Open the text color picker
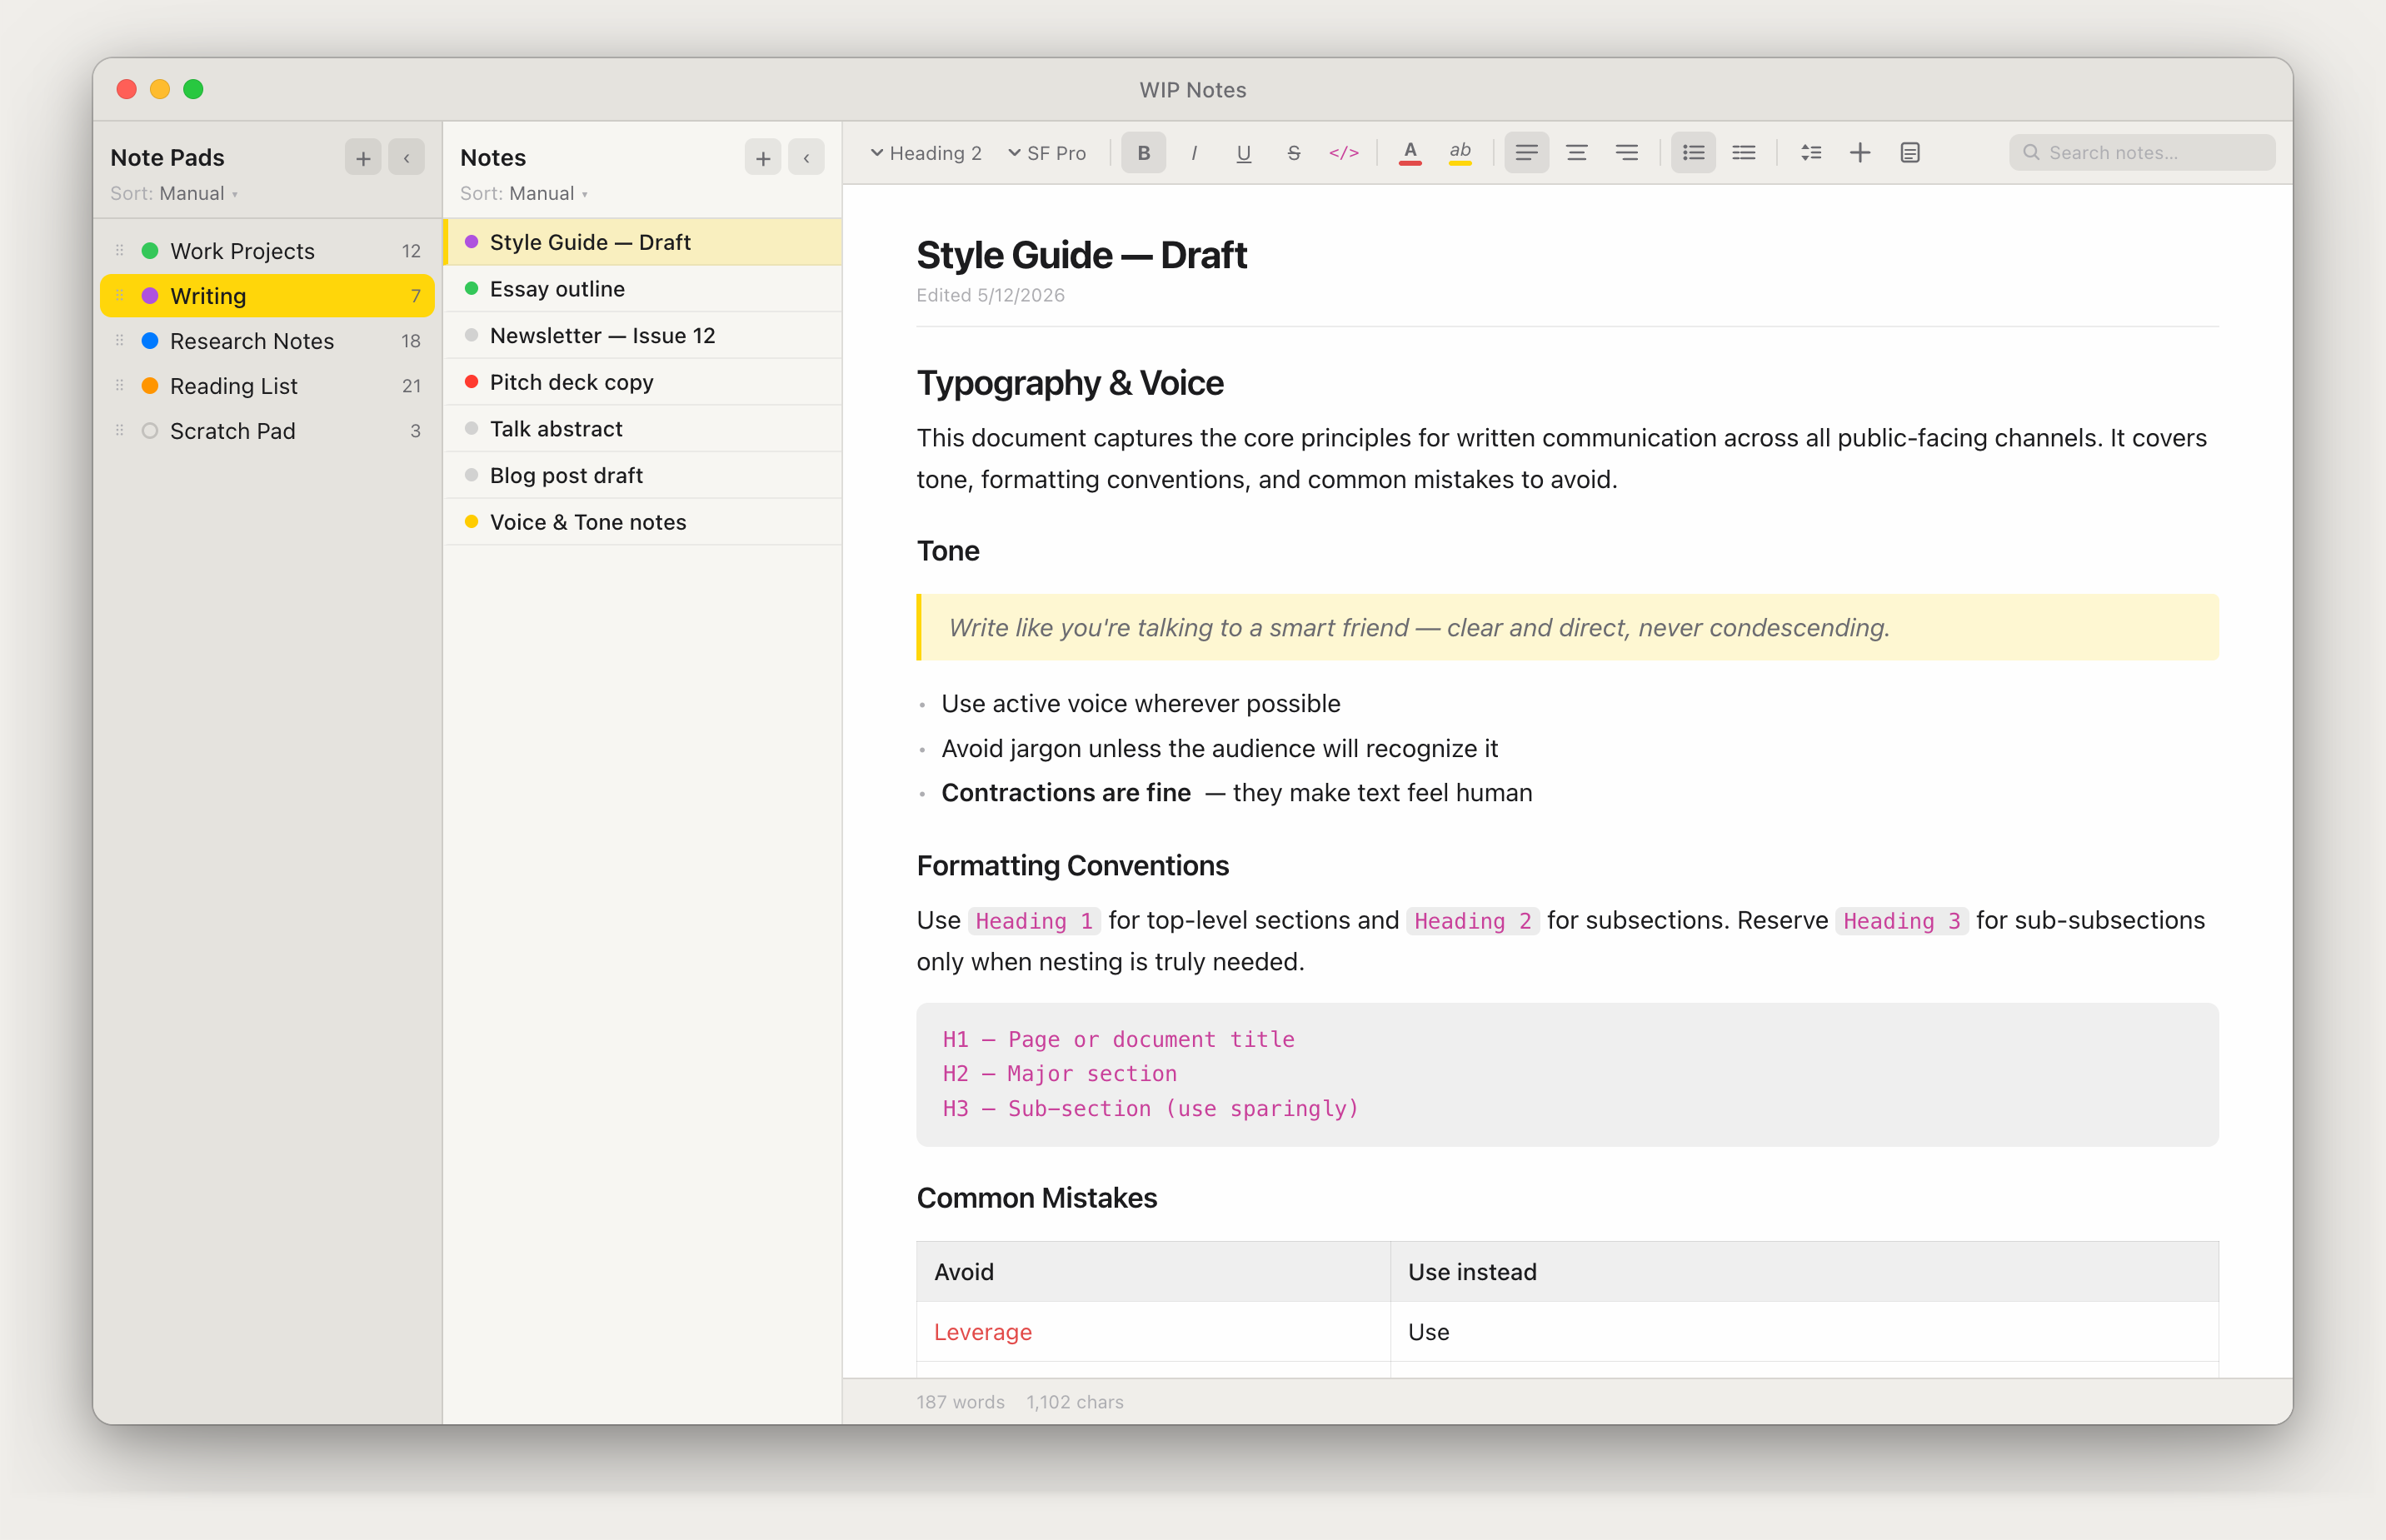Image resolution: width=2386 pixels, height=1540 pixels. 1410,153
